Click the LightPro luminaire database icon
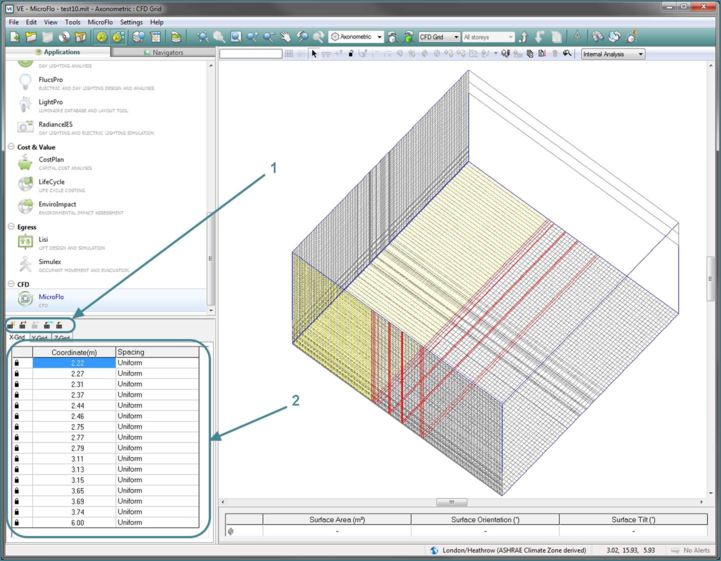 pyautogui.click(x=25, y=103)
